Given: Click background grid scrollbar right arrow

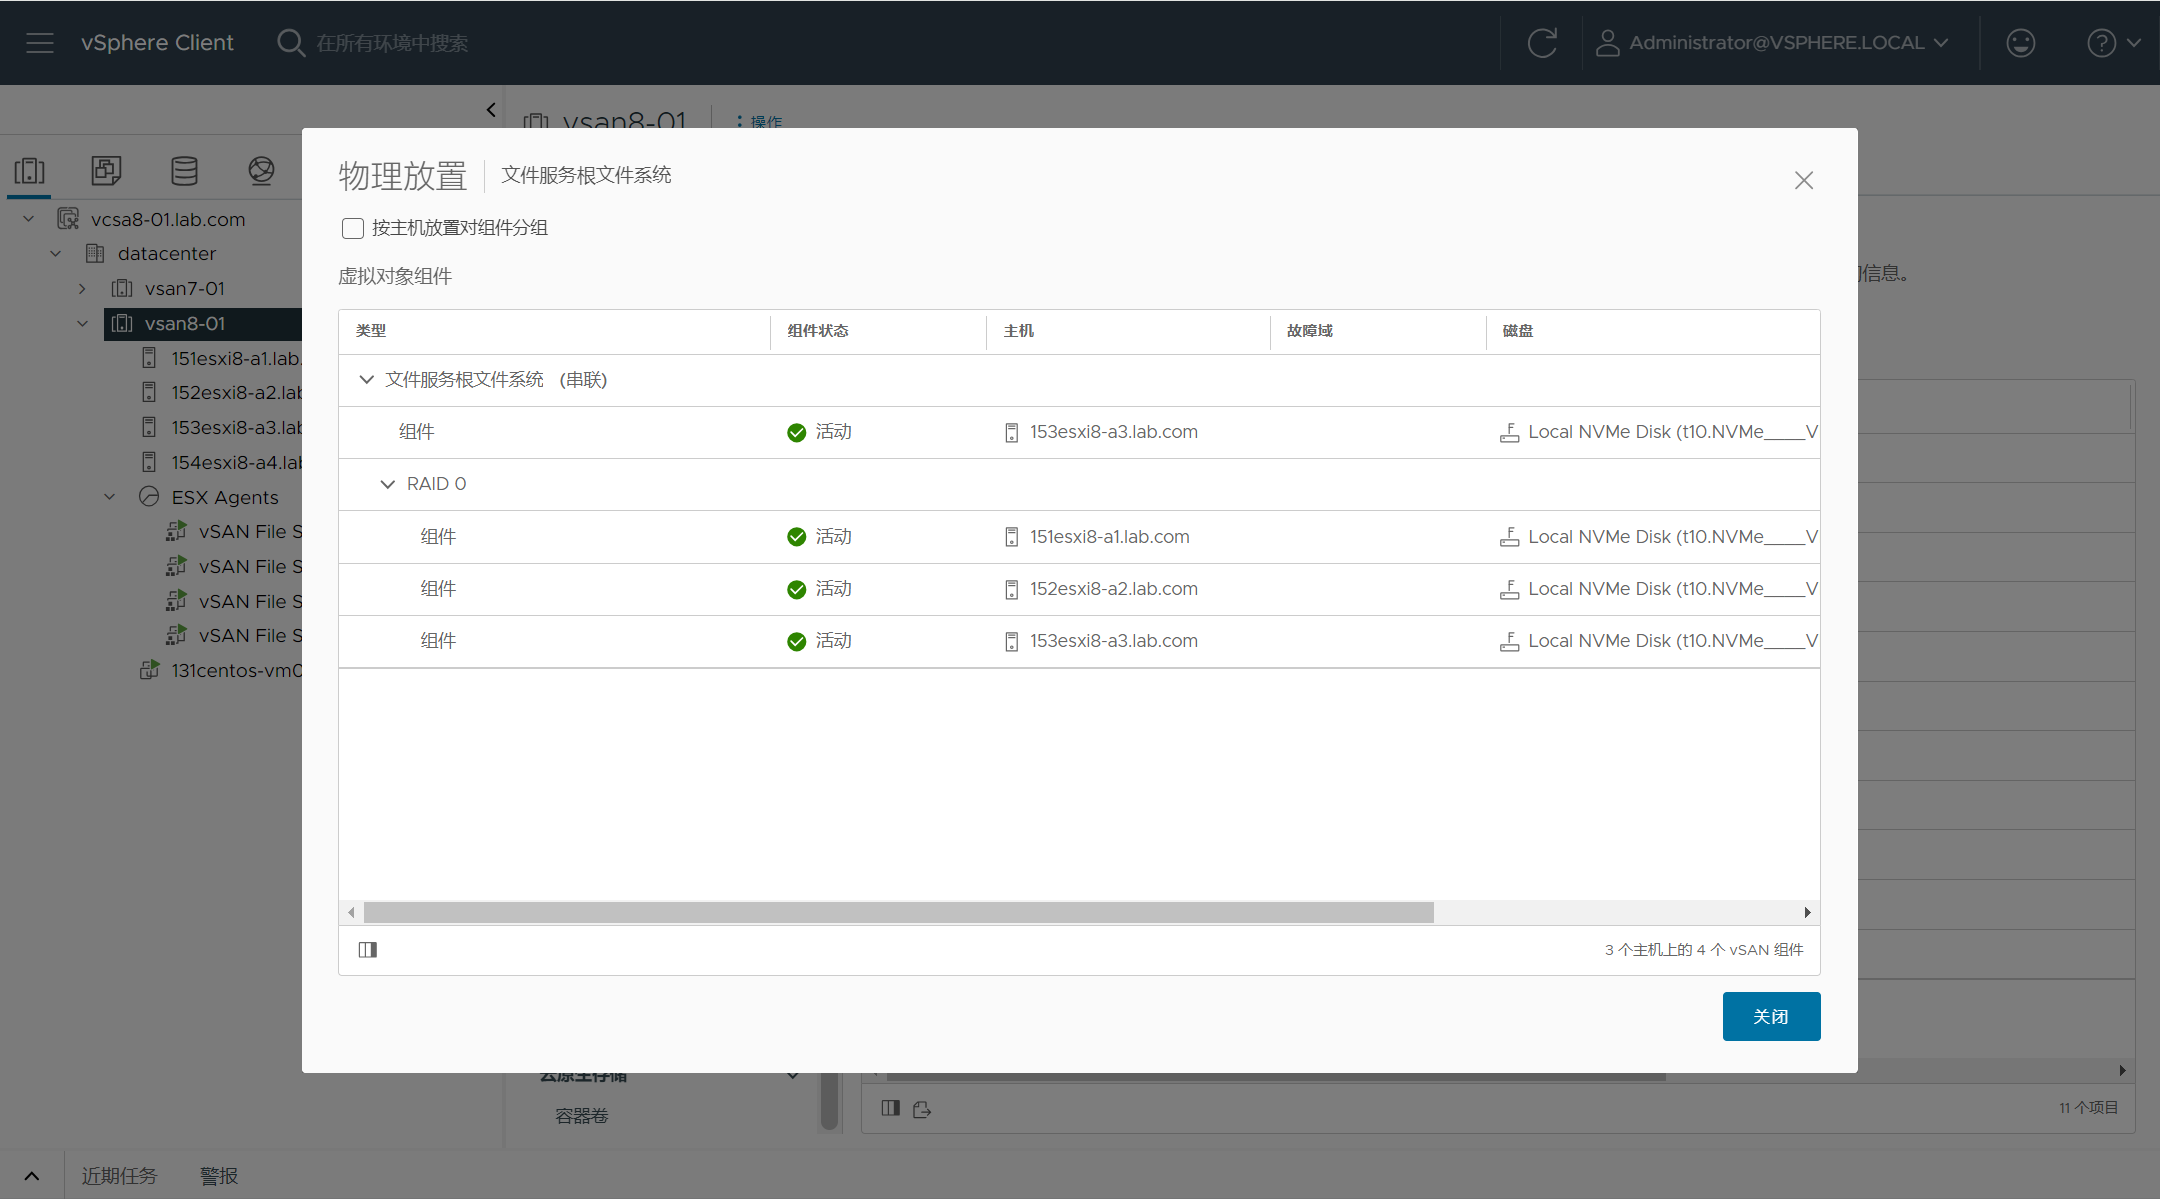Looking at the screenshot, I should [2122, 1070].
